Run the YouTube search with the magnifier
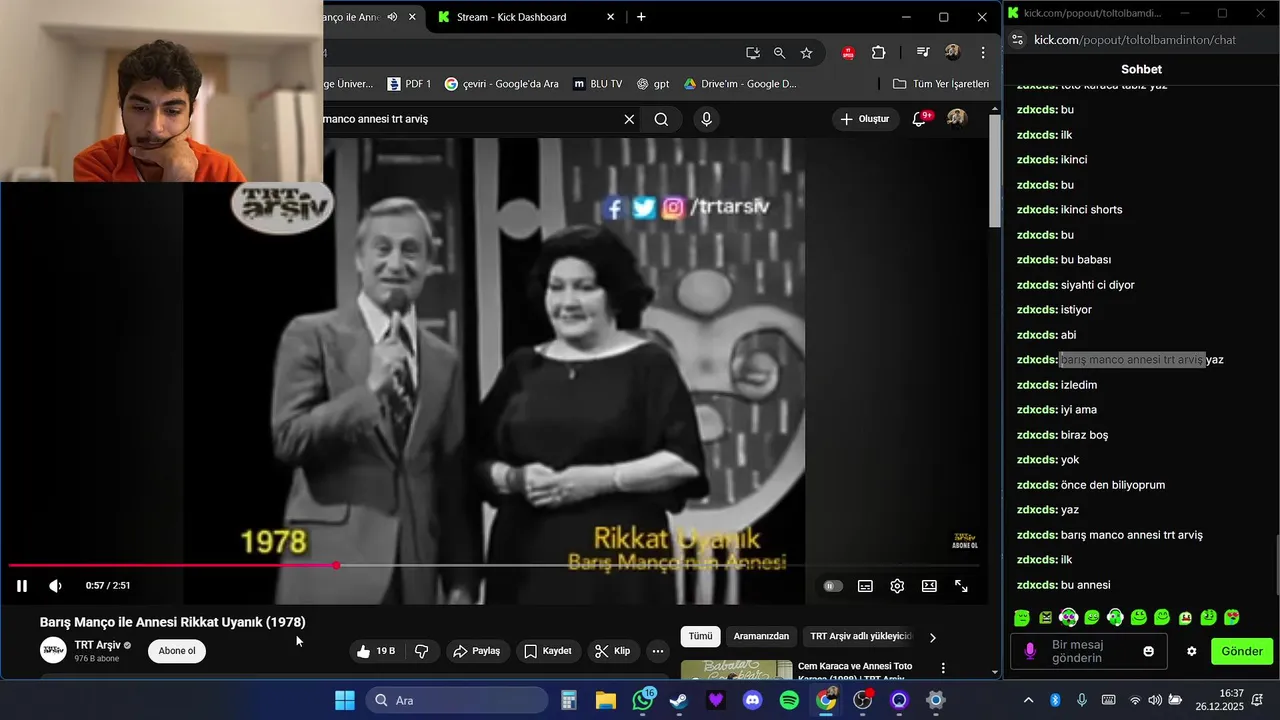The image size is (1280, 720). coord(661,119)
